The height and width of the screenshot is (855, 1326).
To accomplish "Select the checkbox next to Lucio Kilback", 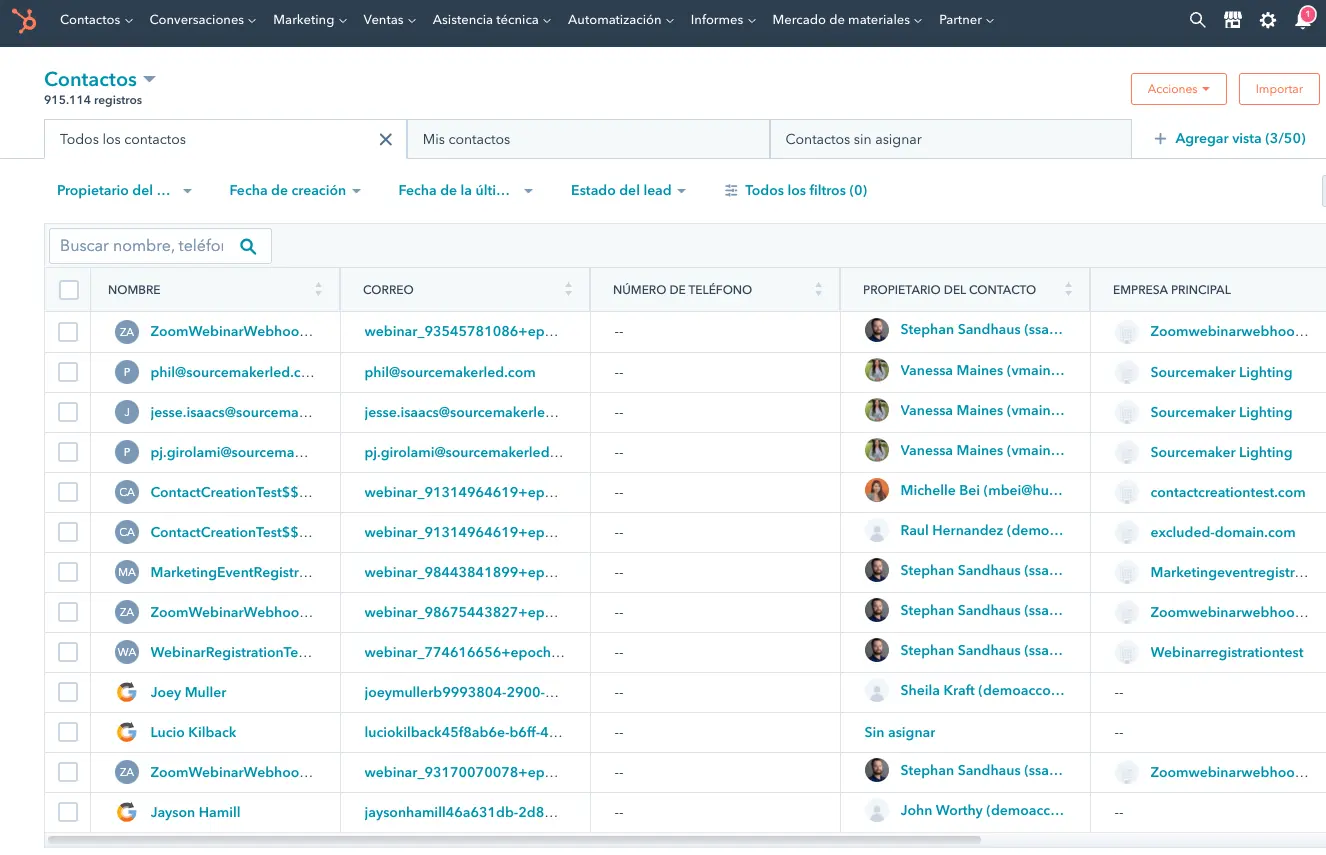I will pyautogui.click(x=68, y=732).
